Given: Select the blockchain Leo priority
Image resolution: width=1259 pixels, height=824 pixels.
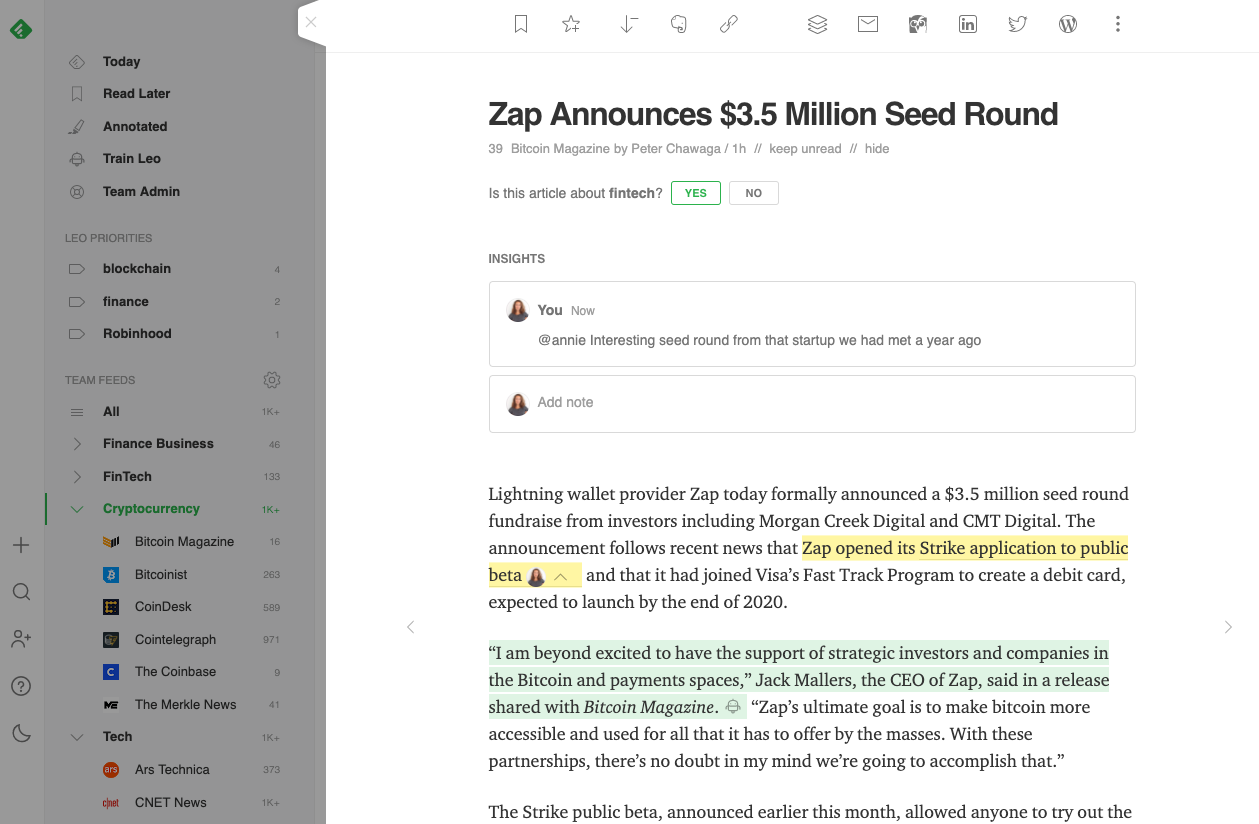Looking at the screenshot, I should [x=137, y=269].
